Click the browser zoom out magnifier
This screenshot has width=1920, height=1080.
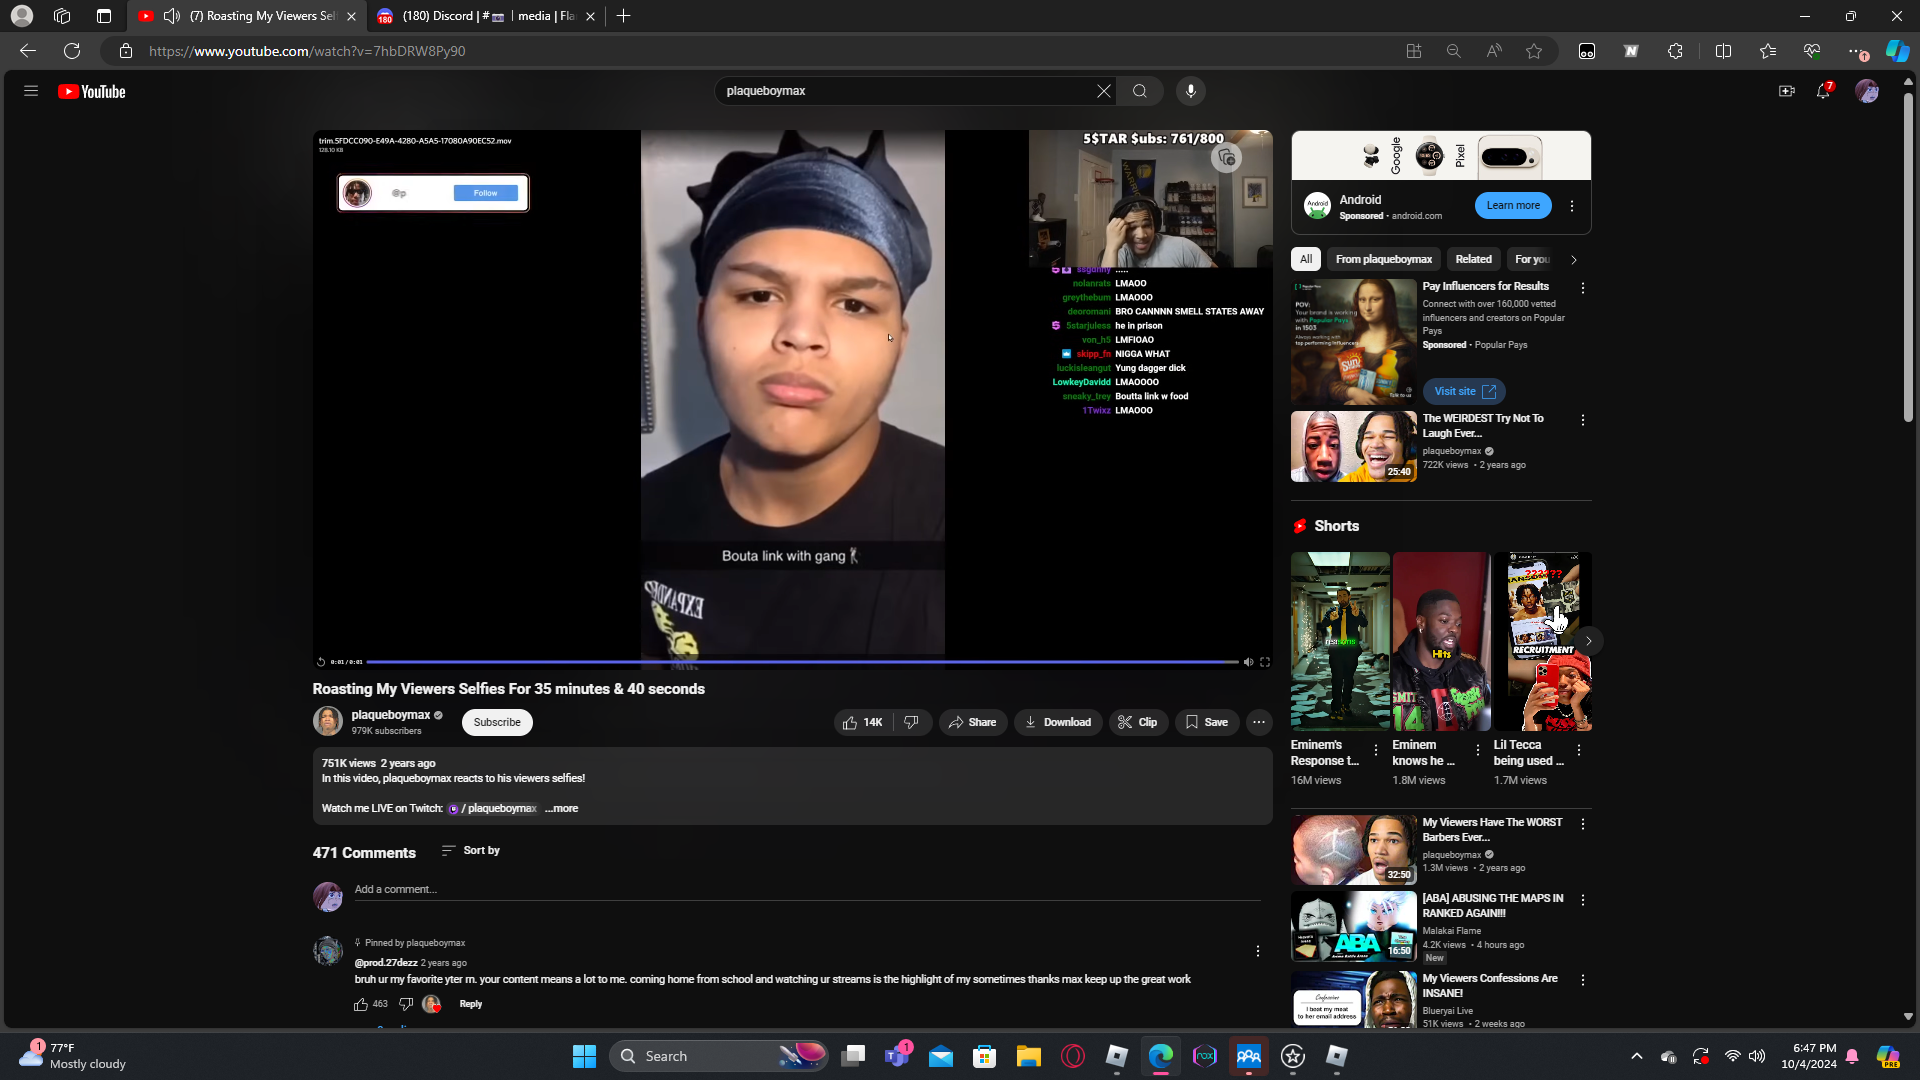coord(1454,51)
